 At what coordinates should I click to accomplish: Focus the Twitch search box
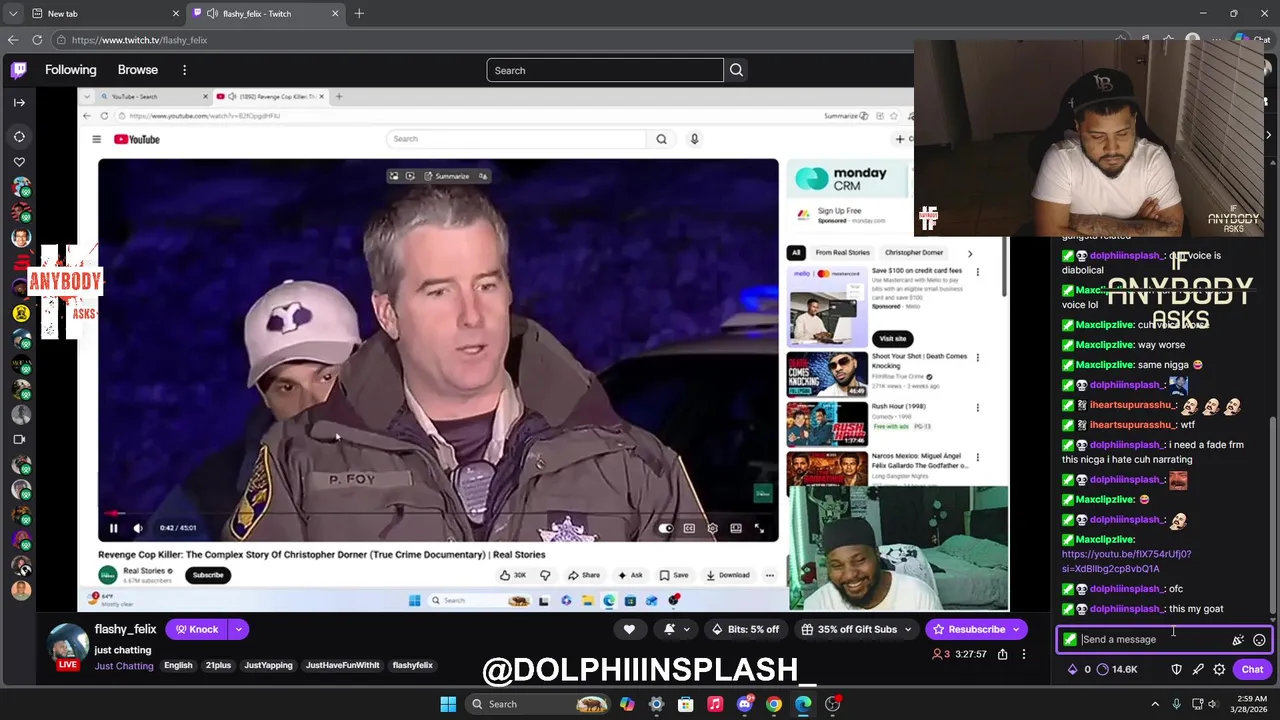pos(605,70)
